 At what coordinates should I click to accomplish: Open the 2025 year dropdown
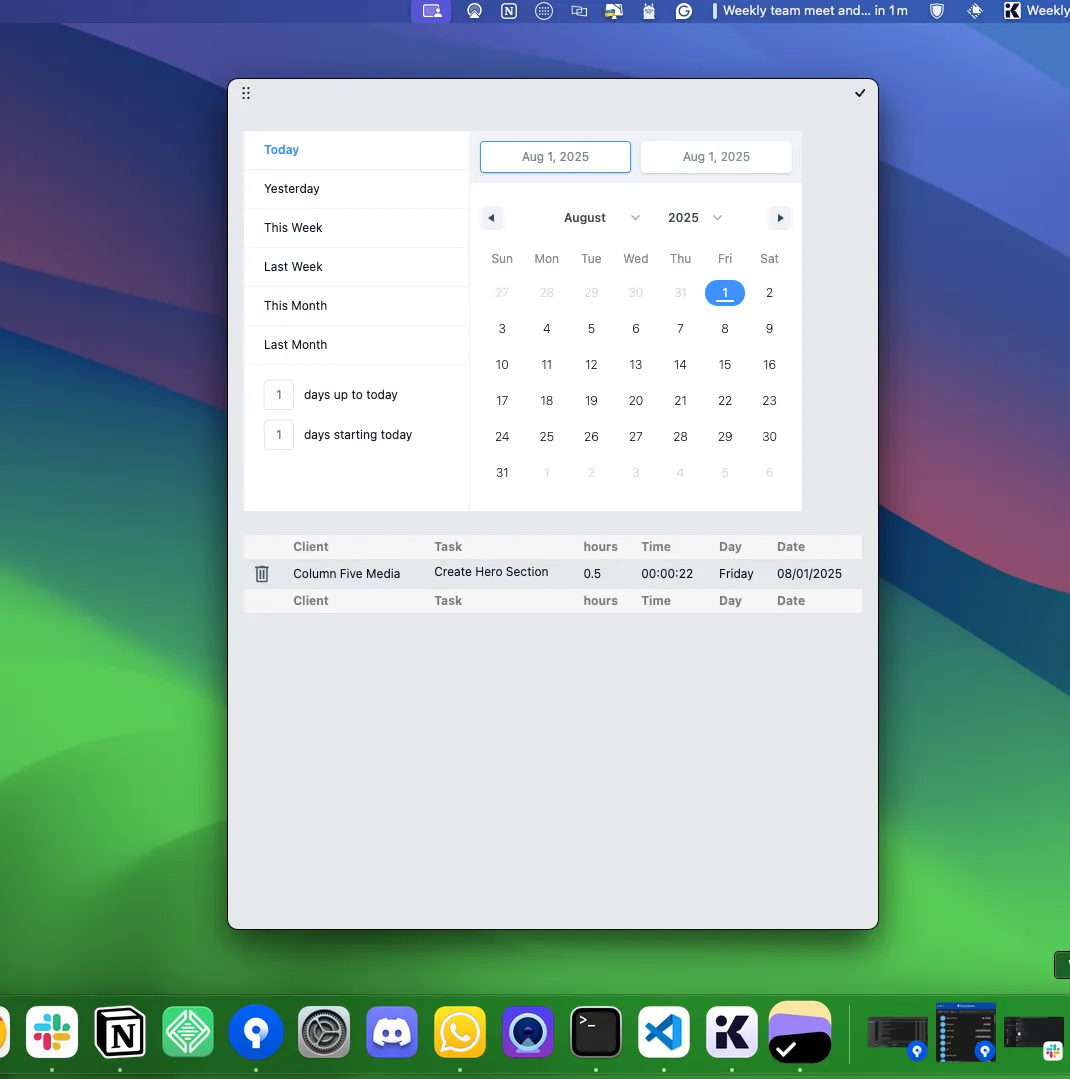(x=695, y=218)
